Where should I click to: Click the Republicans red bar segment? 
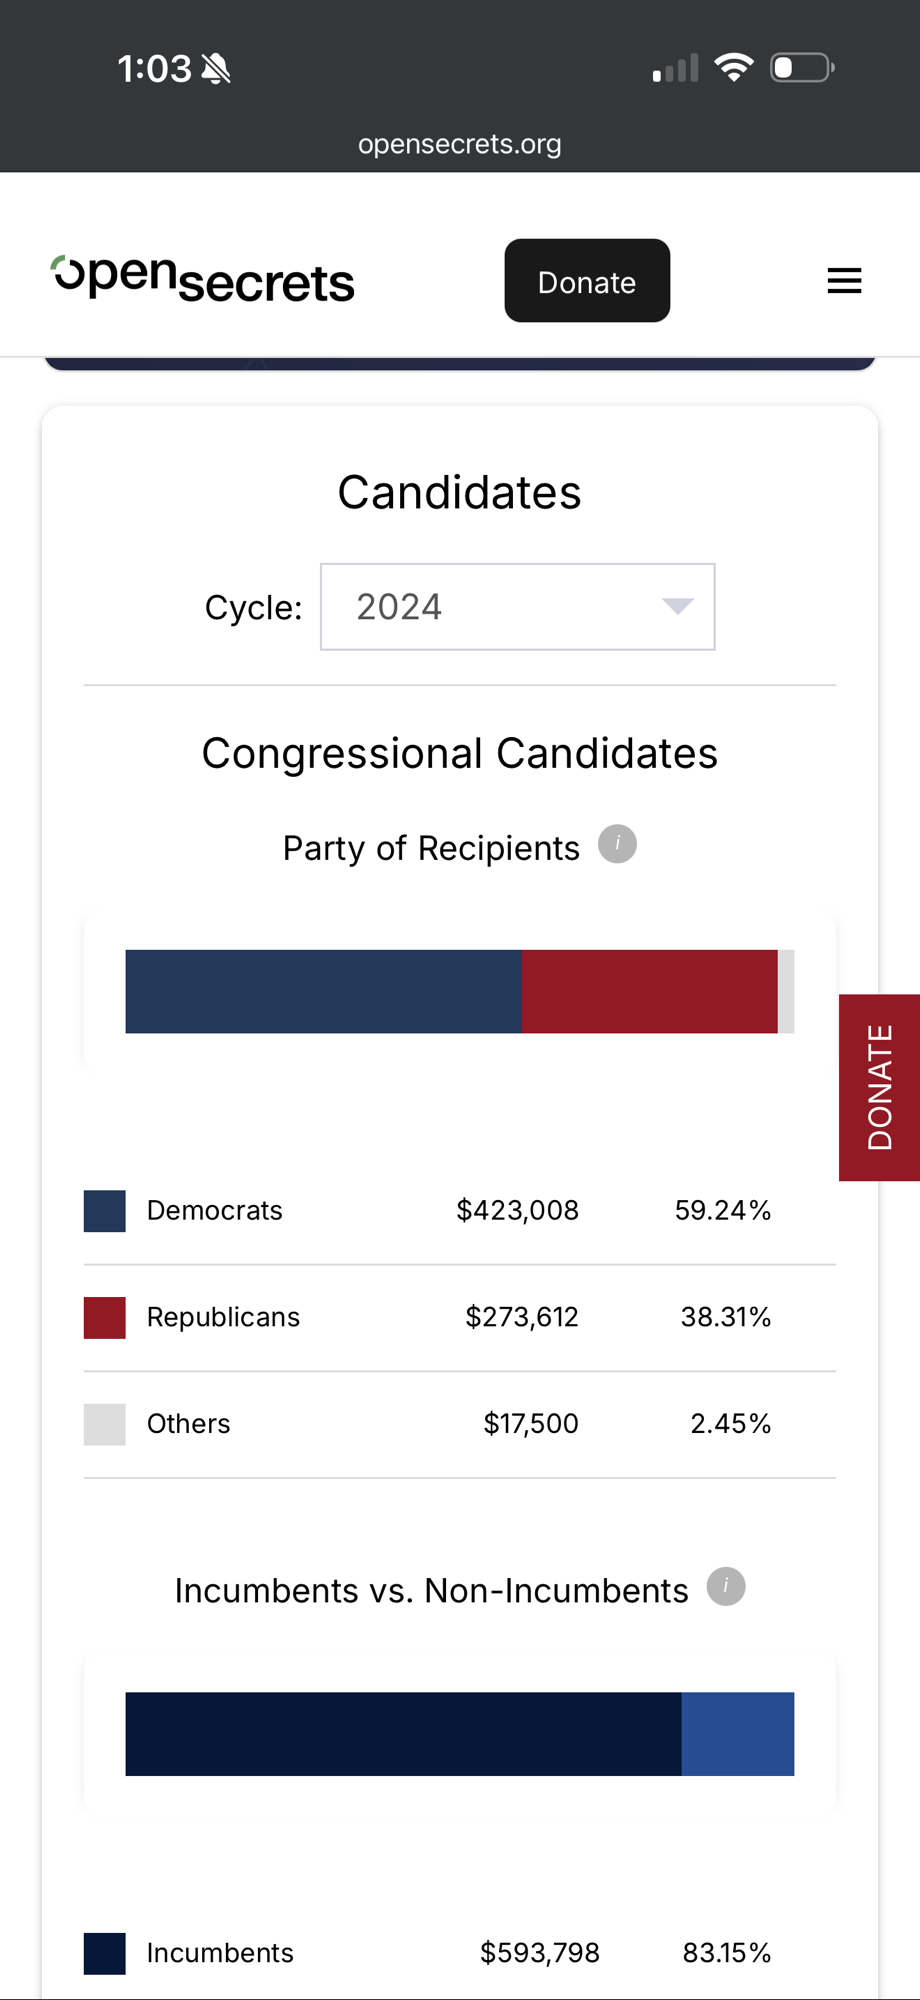[x=649, y=991]
